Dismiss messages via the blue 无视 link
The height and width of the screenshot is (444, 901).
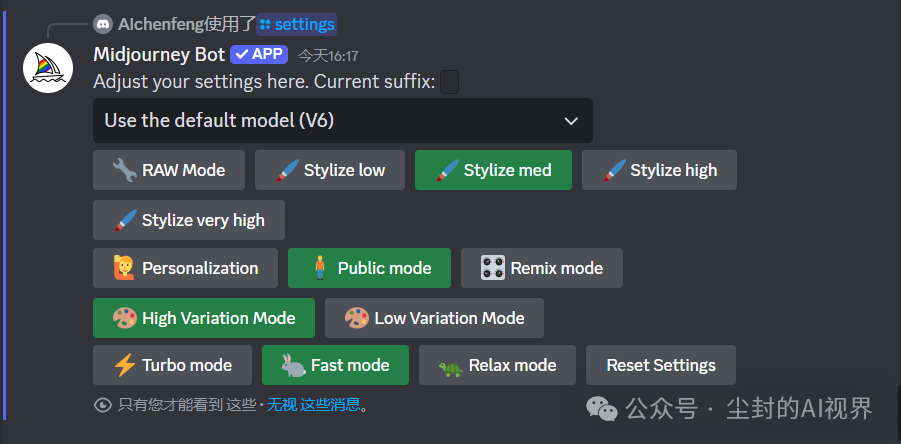tap(281, 405)
